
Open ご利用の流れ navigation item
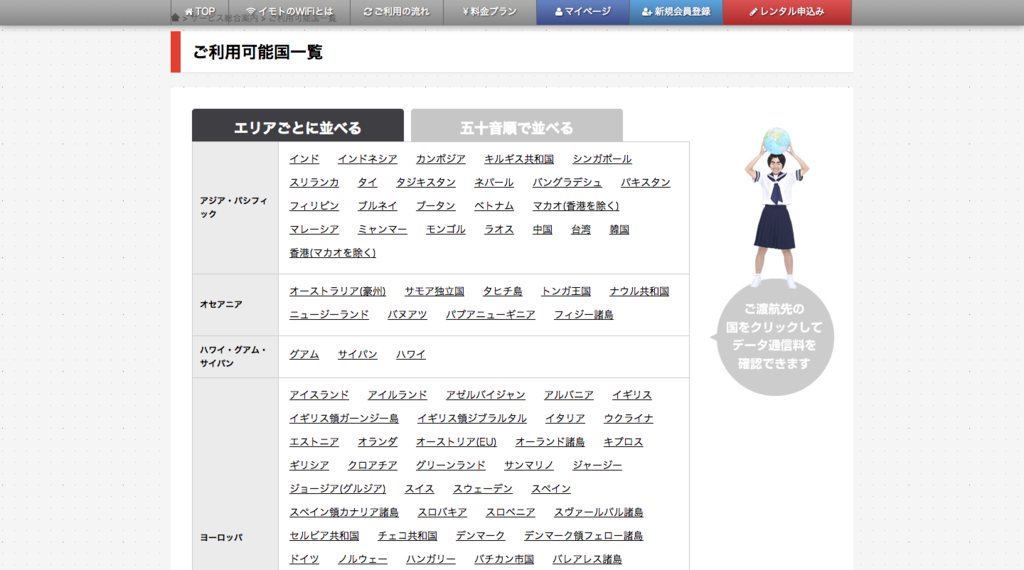tap(396, 12)
